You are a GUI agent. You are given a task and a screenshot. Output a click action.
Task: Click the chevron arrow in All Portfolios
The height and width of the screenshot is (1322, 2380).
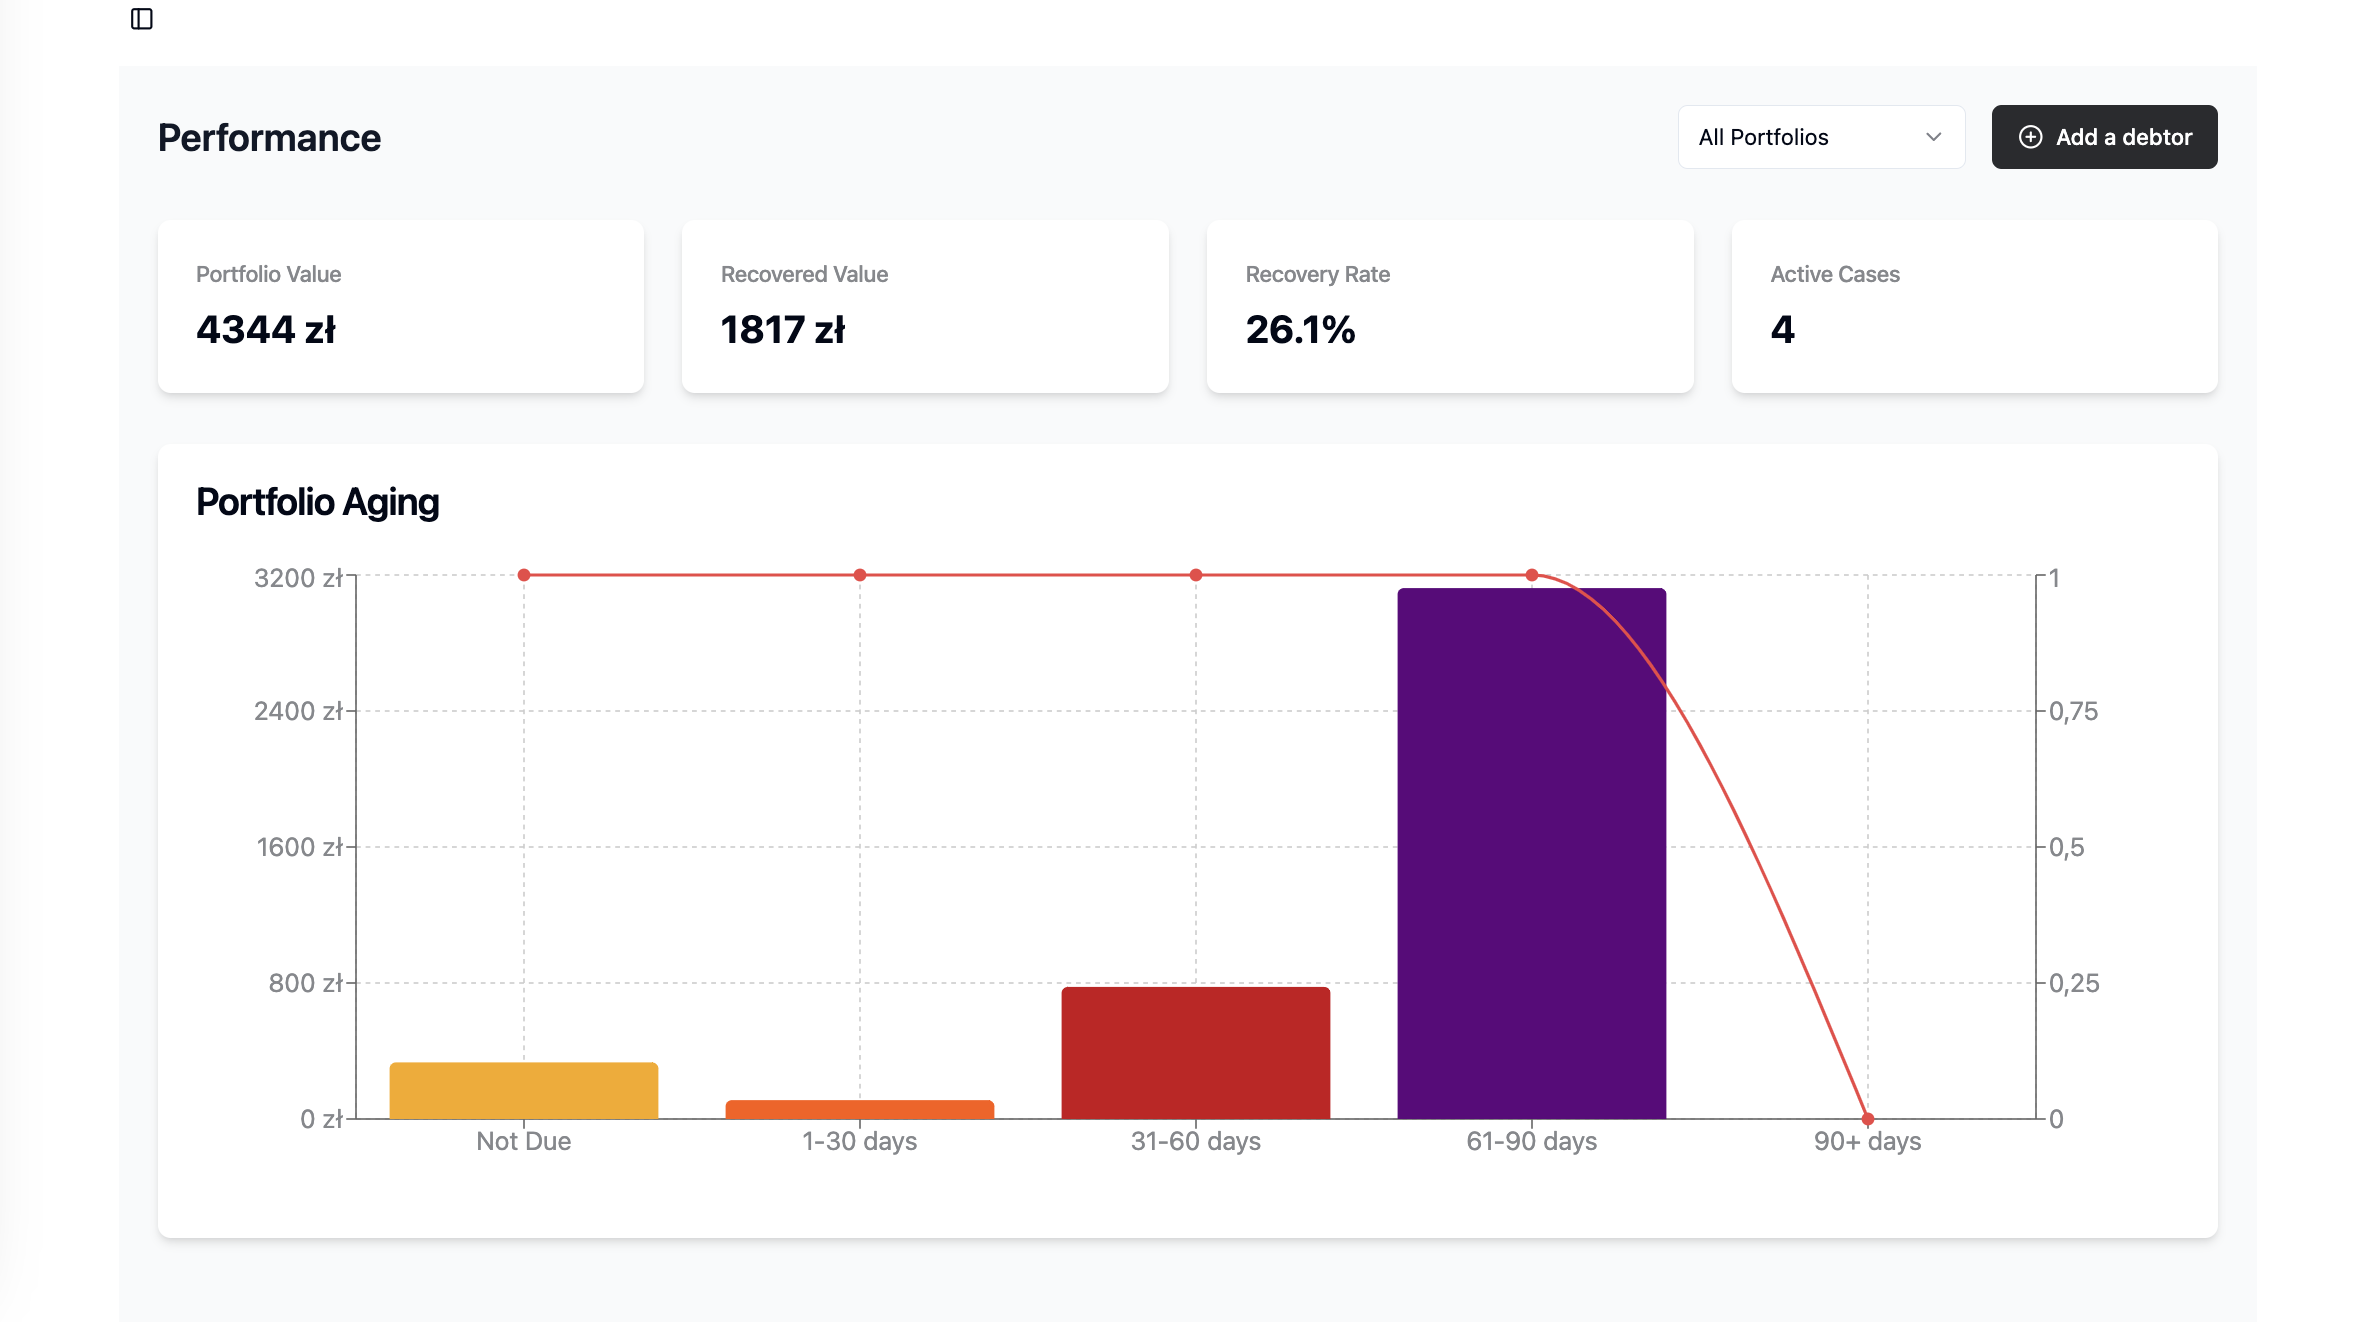pos(1933,137)
